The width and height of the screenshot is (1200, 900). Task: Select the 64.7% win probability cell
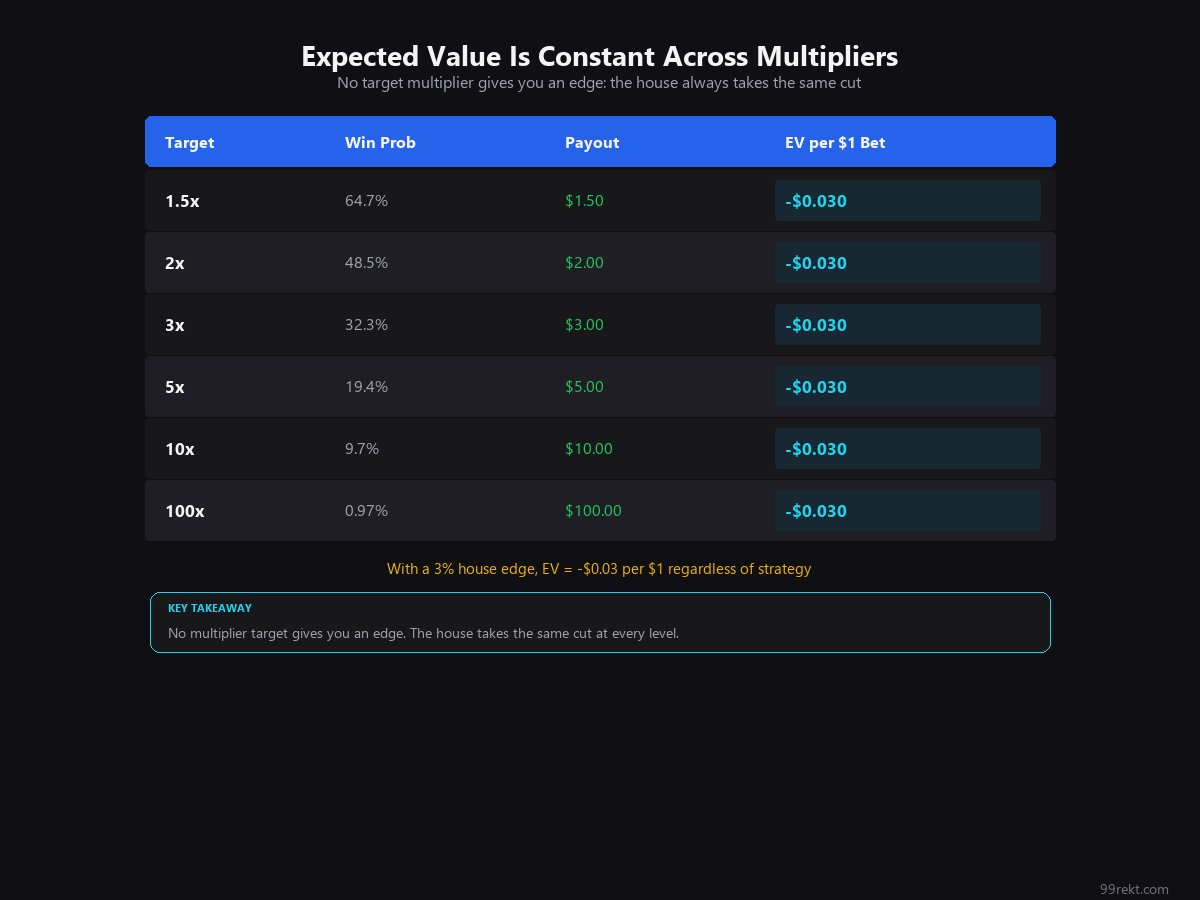(x=366, y=201)
